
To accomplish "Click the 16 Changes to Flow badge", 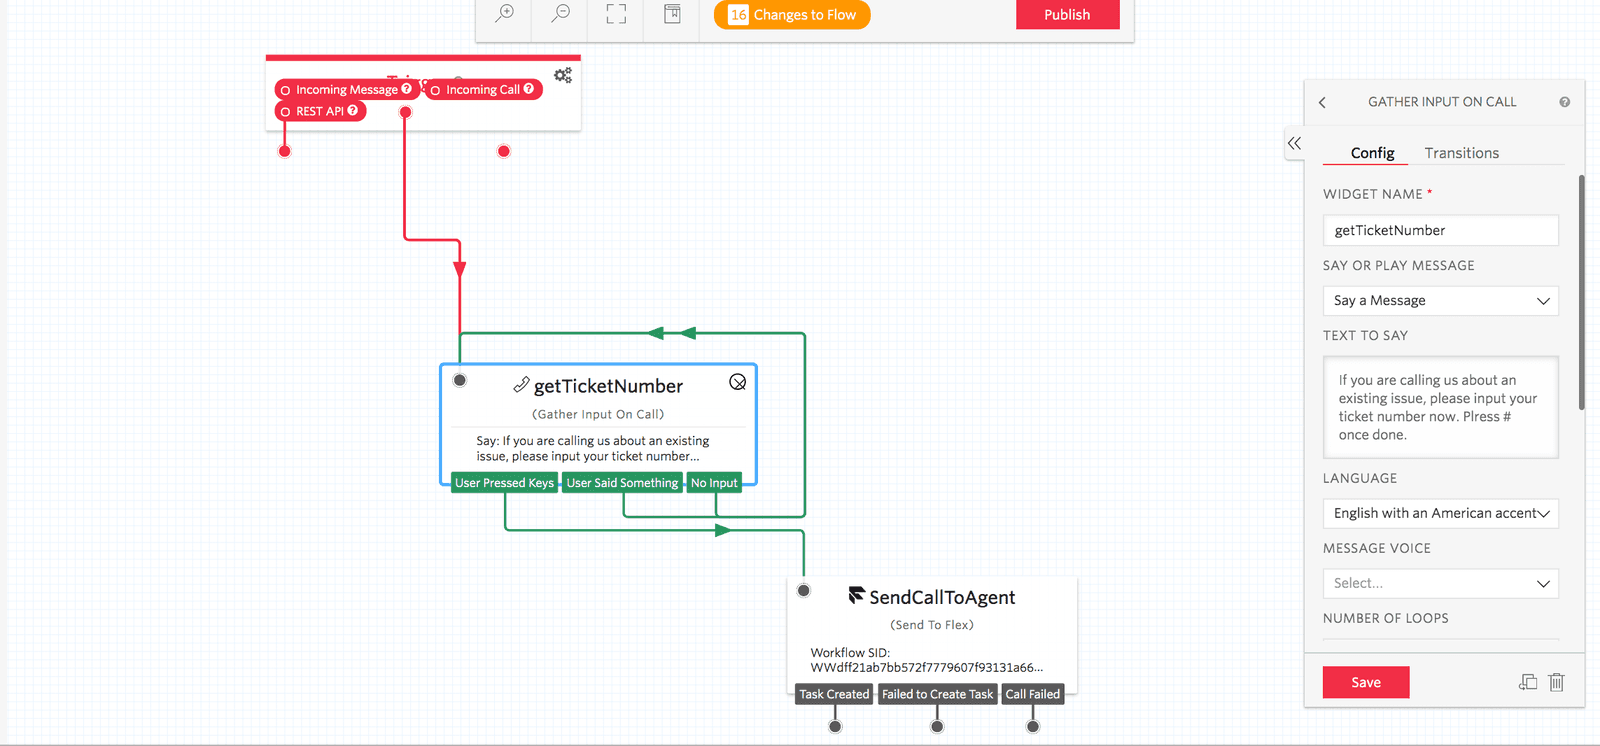I will 792,15.
